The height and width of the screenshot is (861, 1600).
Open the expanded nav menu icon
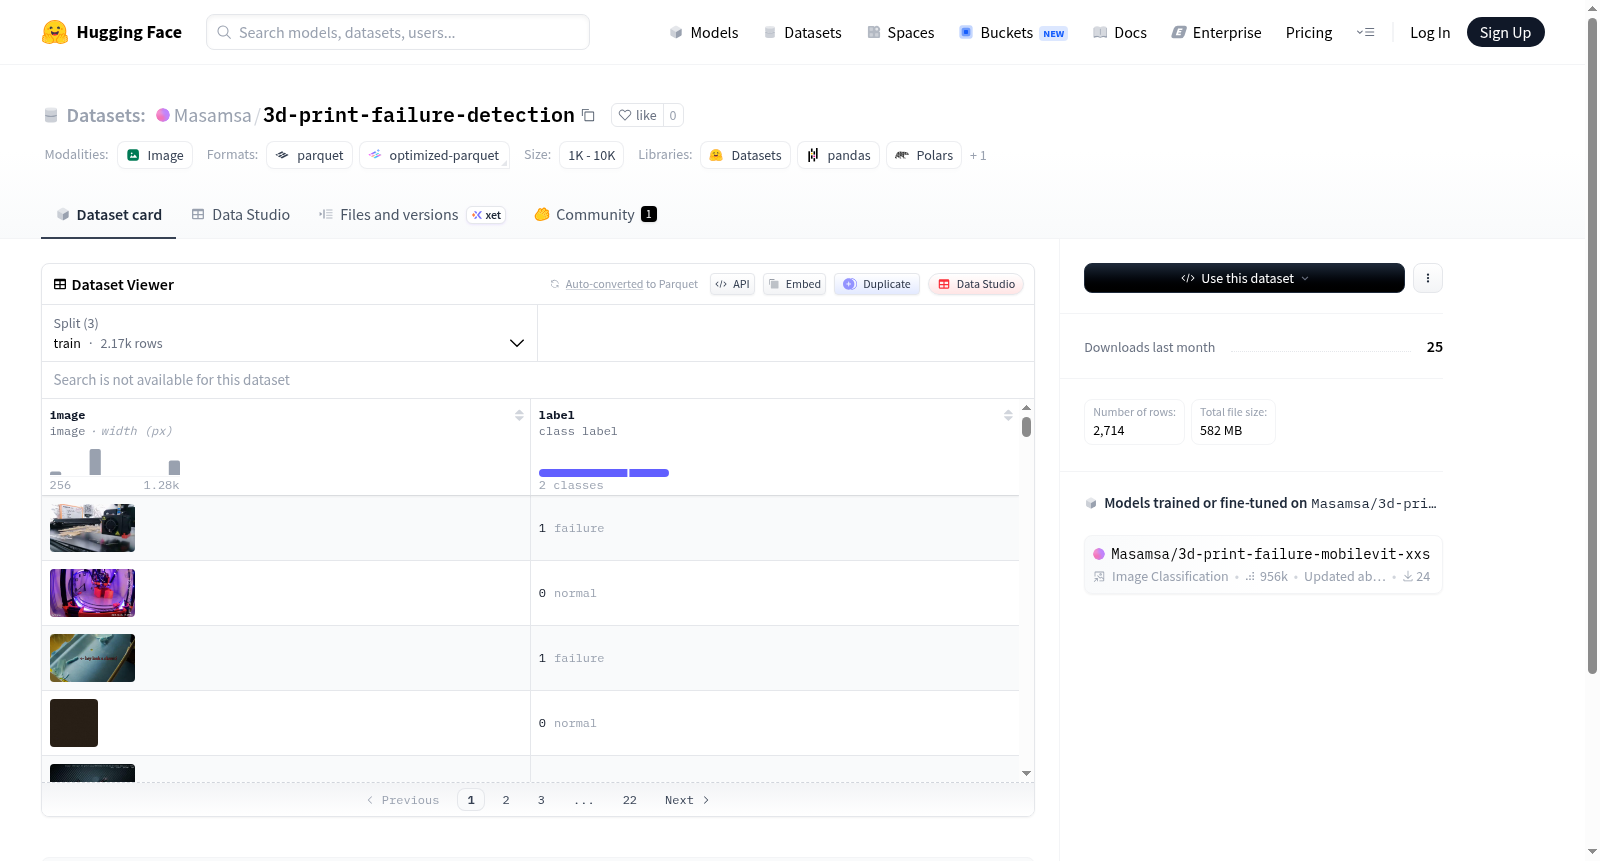(1365, 32)
